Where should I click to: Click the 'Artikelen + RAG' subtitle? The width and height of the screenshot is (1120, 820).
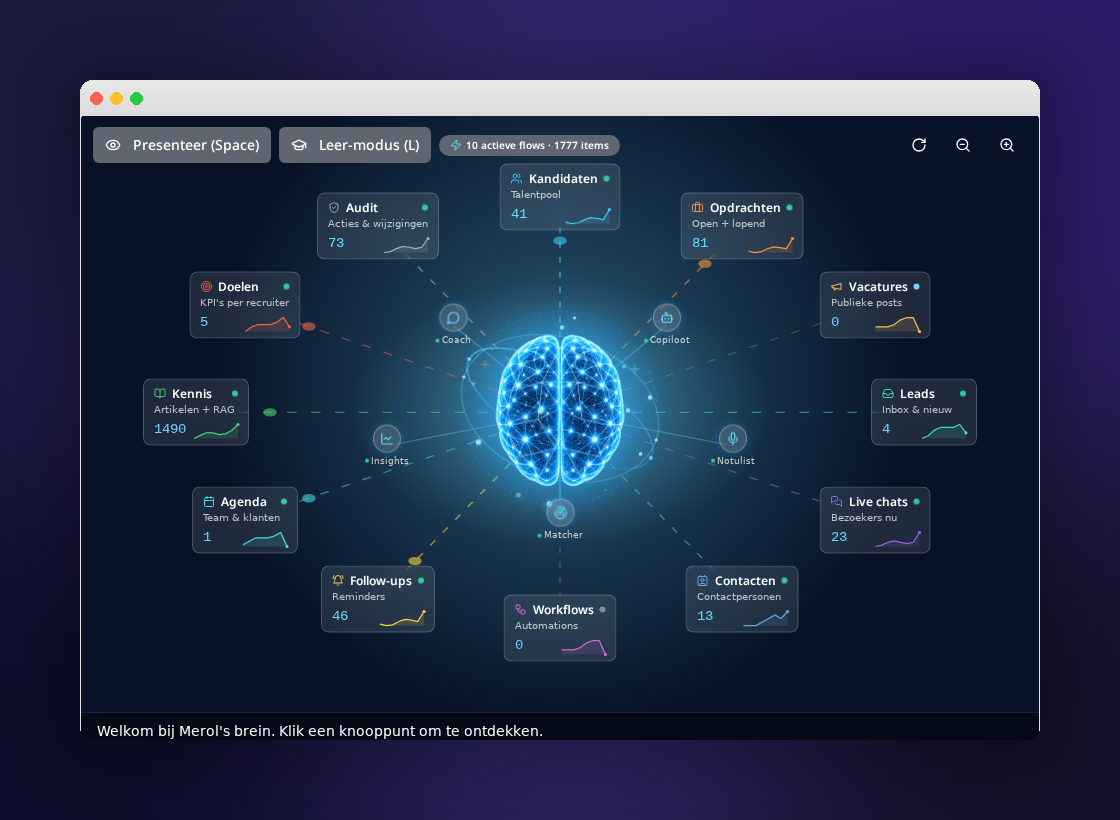coord(194,409)
